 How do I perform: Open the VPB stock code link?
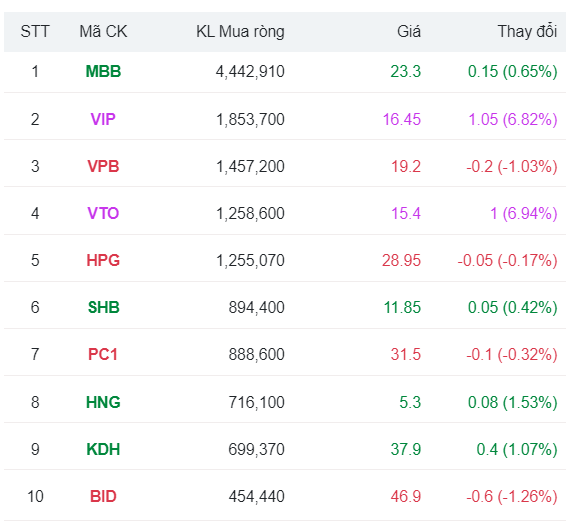point(103,166)
